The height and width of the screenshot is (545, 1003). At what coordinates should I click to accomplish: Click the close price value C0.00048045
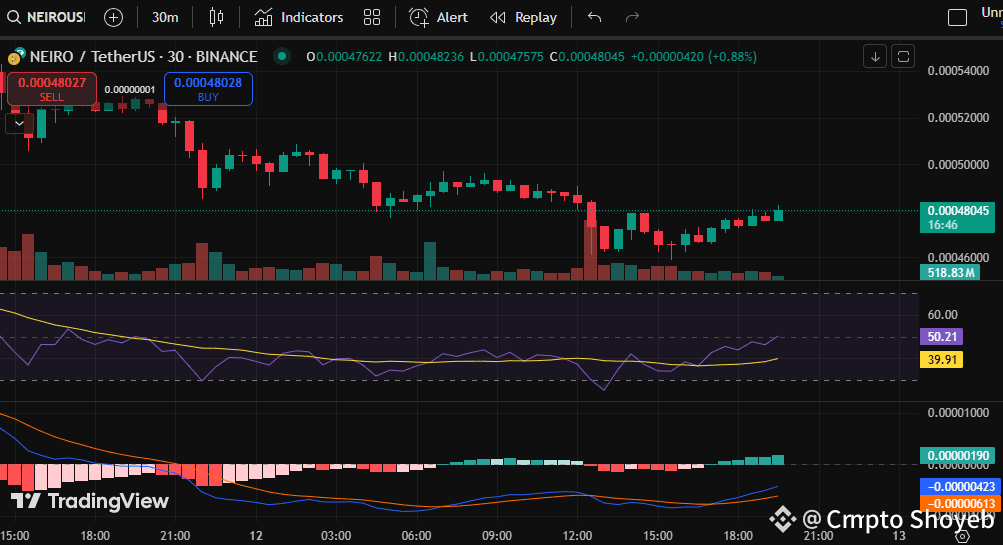587,57
